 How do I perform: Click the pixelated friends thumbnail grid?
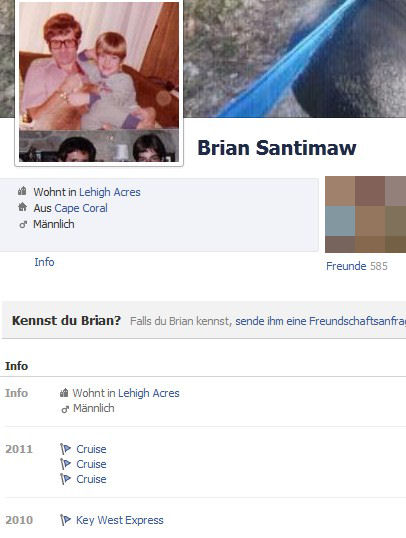pyautogui.click(x=366, y=214)
